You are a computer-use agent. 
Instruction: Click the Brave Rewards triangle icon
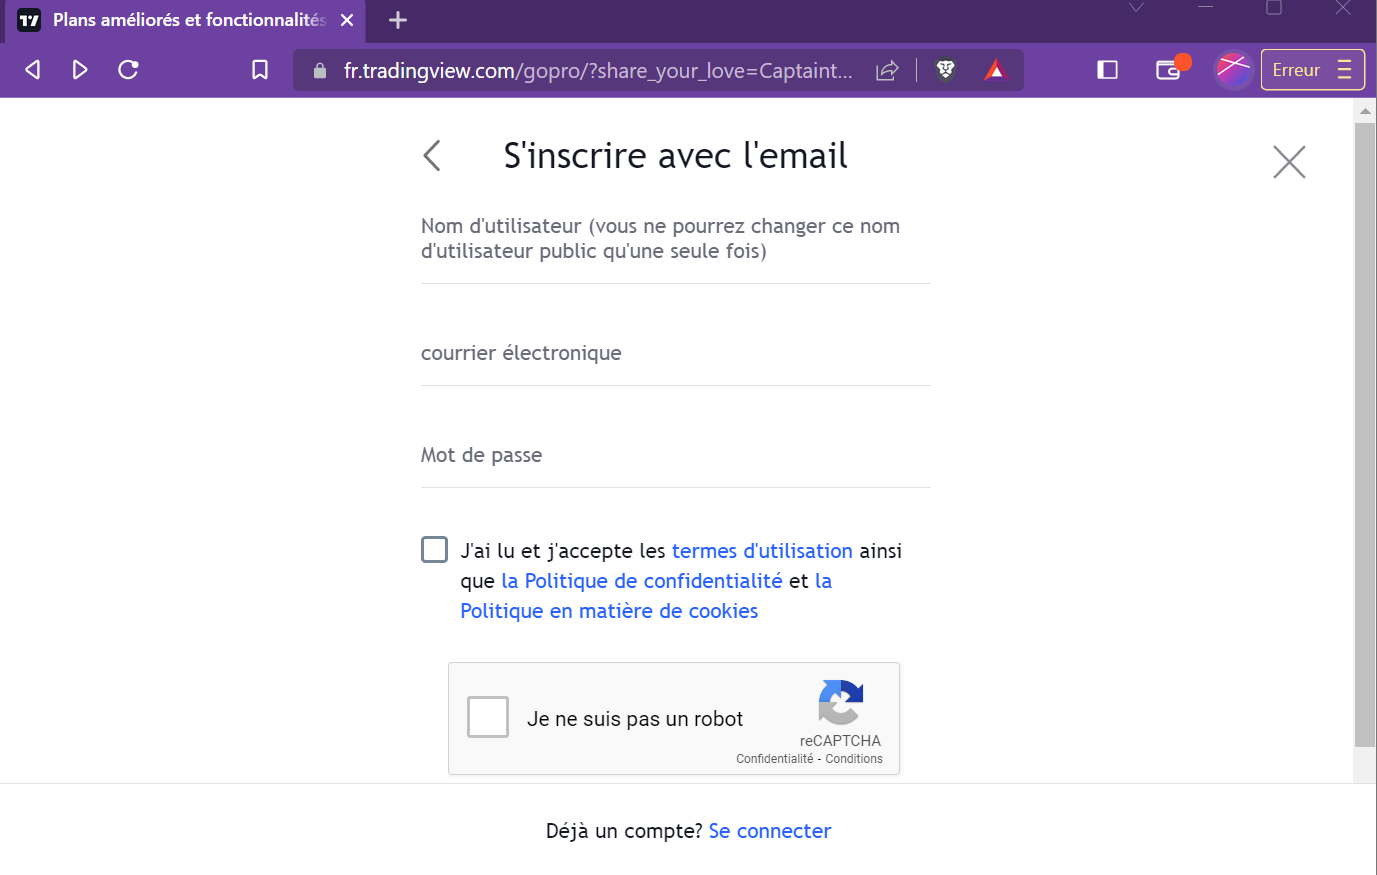pos(995,70)
